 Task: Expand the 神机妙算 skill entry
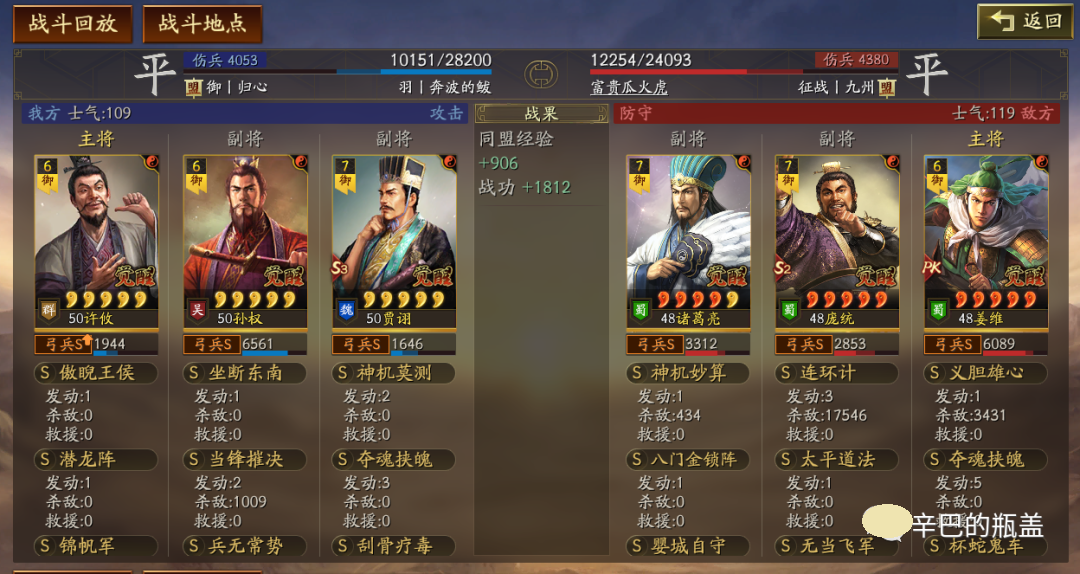click(688, 373)
